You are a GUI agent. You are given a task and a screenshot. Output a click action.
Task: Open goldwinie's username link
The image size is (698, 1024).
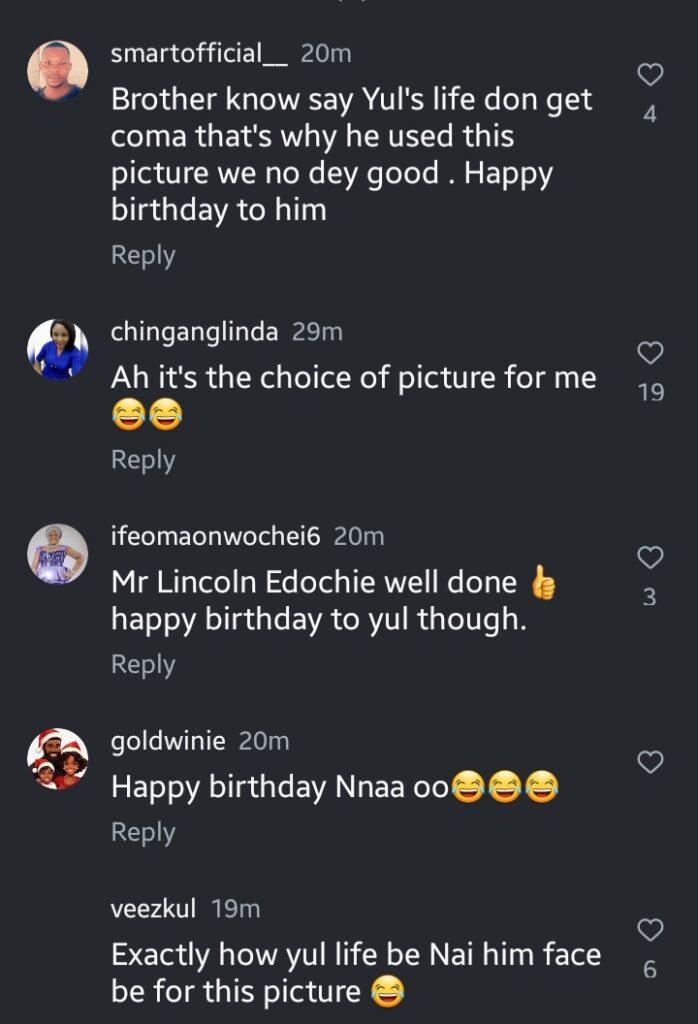tap(168, 741)
